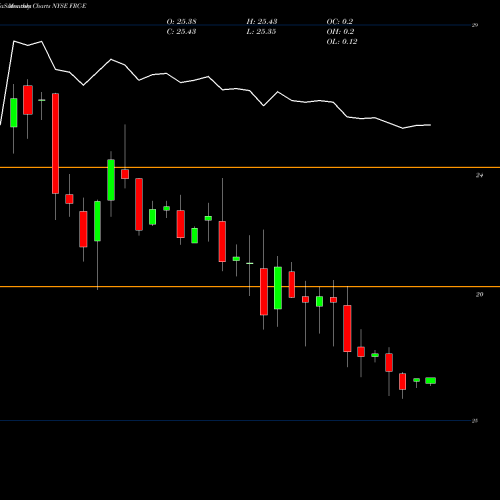Click the open price 'O: 25.38'
The width and height of the screenshot is (500, 500).
tap(181, 22)
